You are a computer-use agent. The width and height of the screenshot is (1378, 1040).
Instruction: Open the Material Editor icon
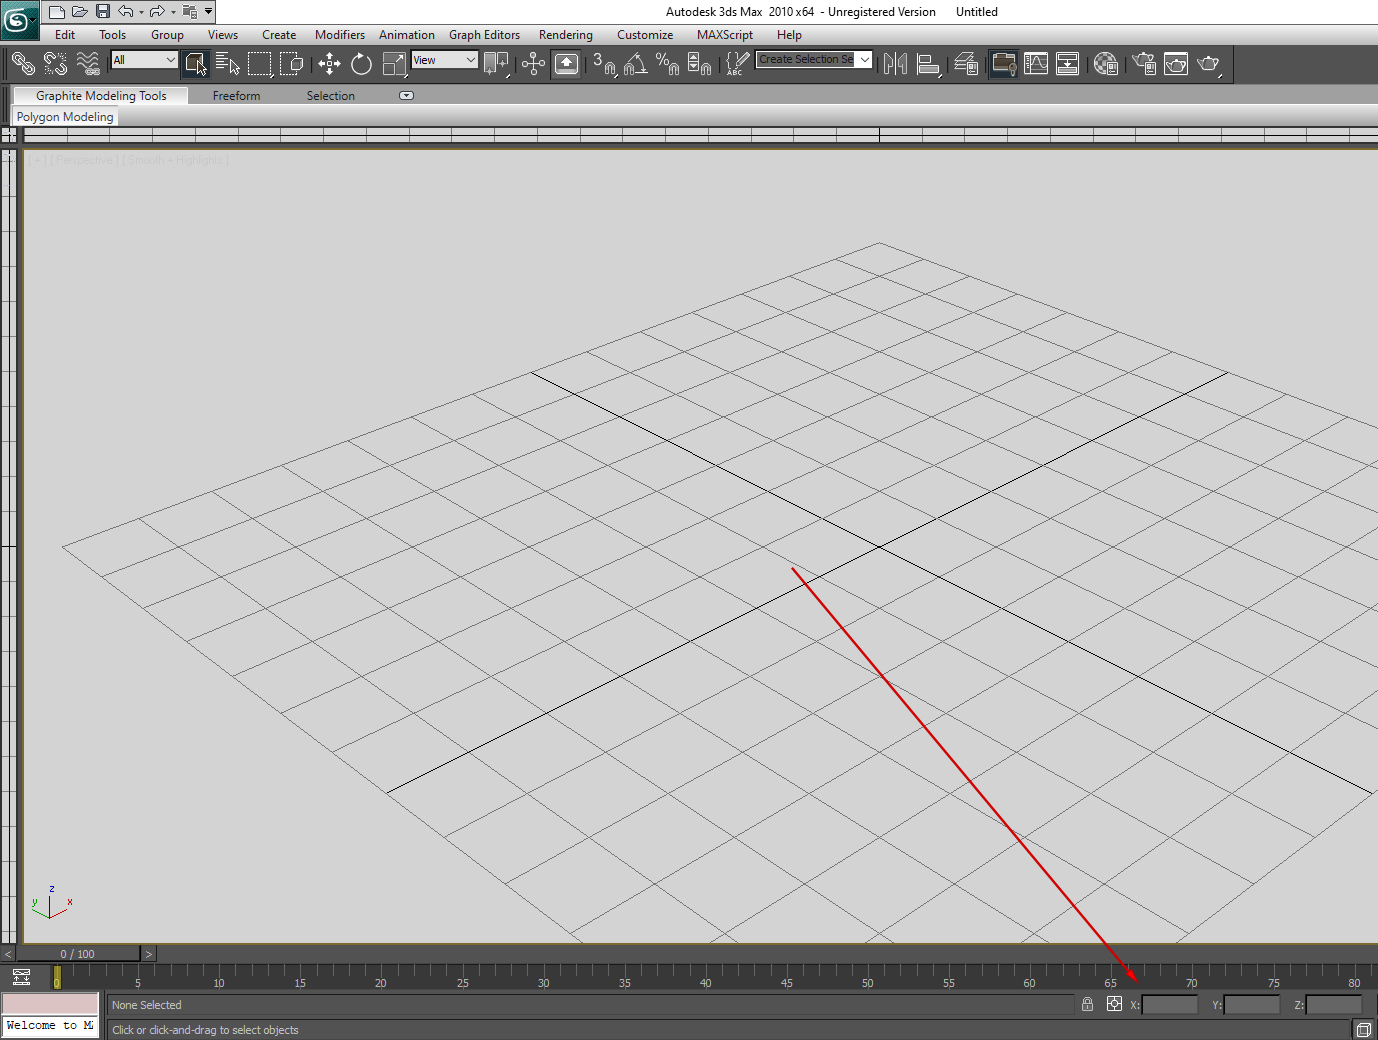coord(1105,64)
